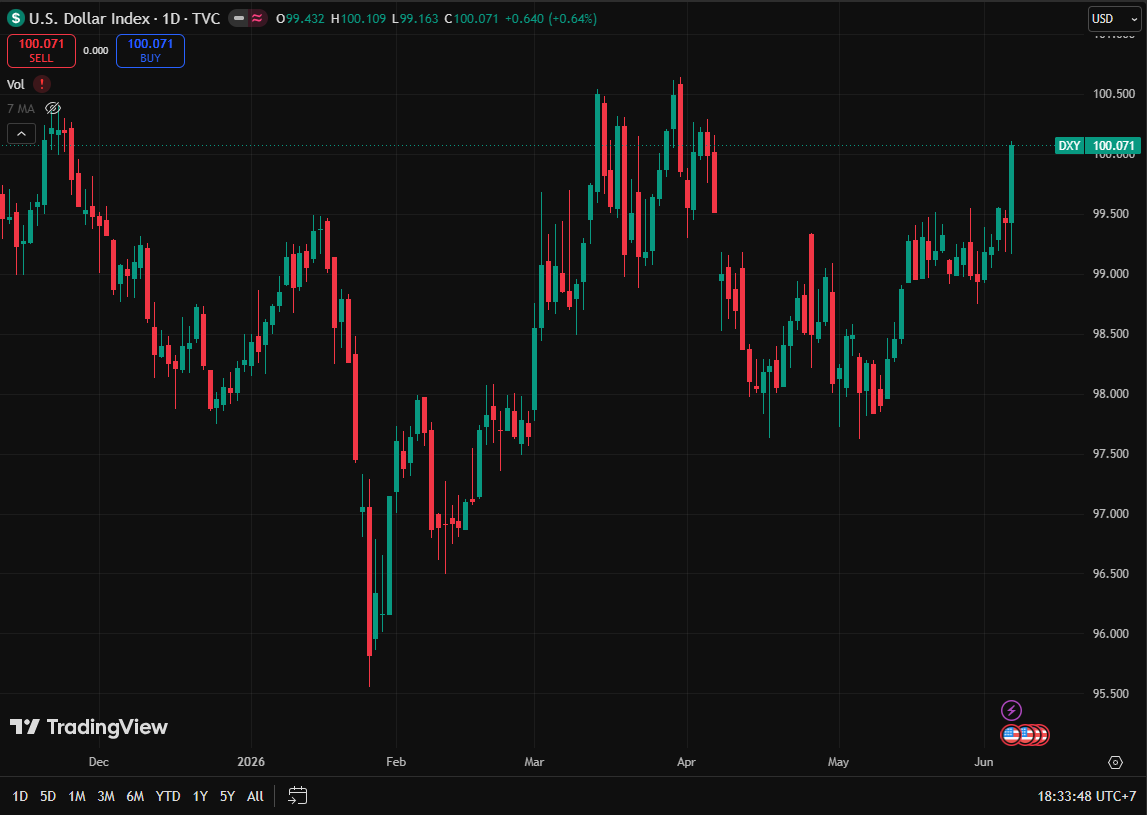Open the USD currency dropdown
Image resolution: width=1147 pixels, height=815 pixels.
(x=1113, y=19)
